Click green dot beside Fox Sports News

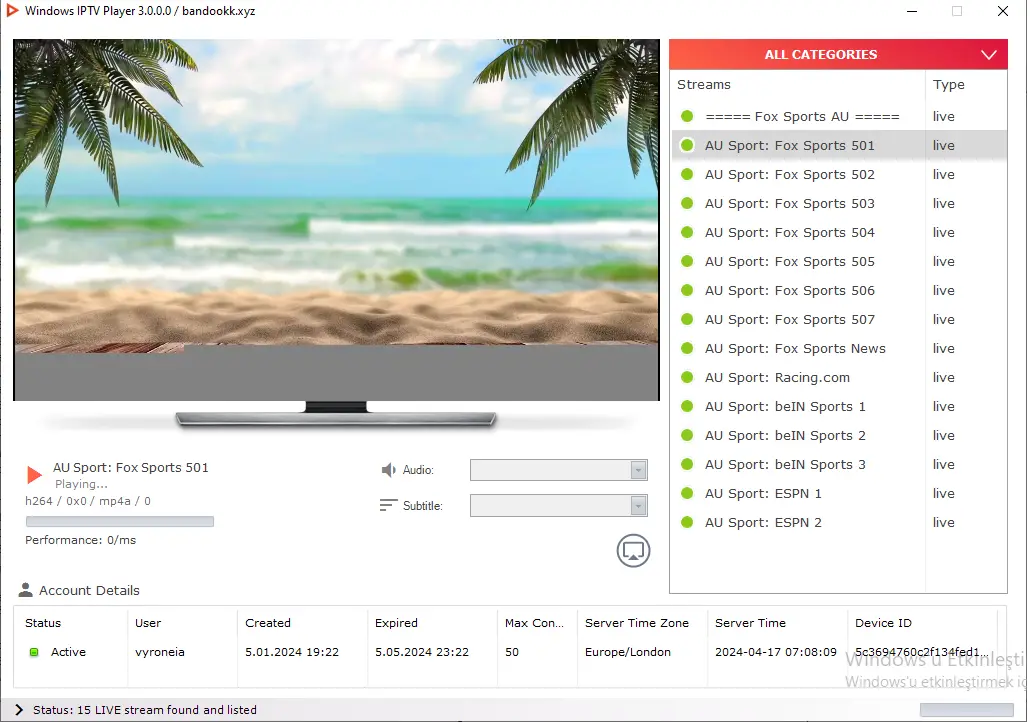click(687, 348)
